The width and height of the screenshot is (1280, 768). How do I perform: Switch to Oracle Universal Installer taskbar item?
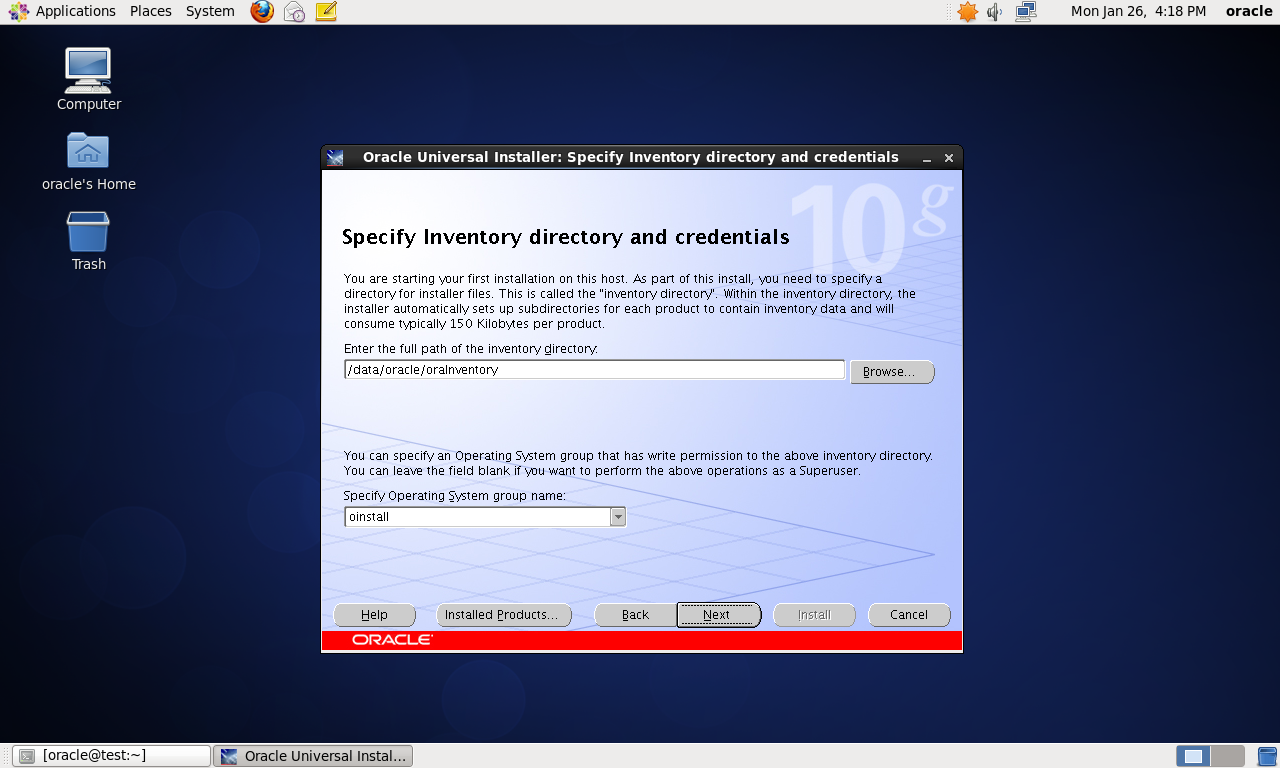click(x=313, y=756)
